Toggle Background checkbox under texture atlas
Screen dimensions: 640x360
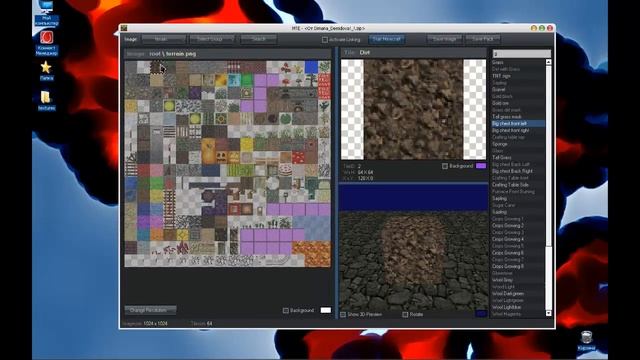286,311
